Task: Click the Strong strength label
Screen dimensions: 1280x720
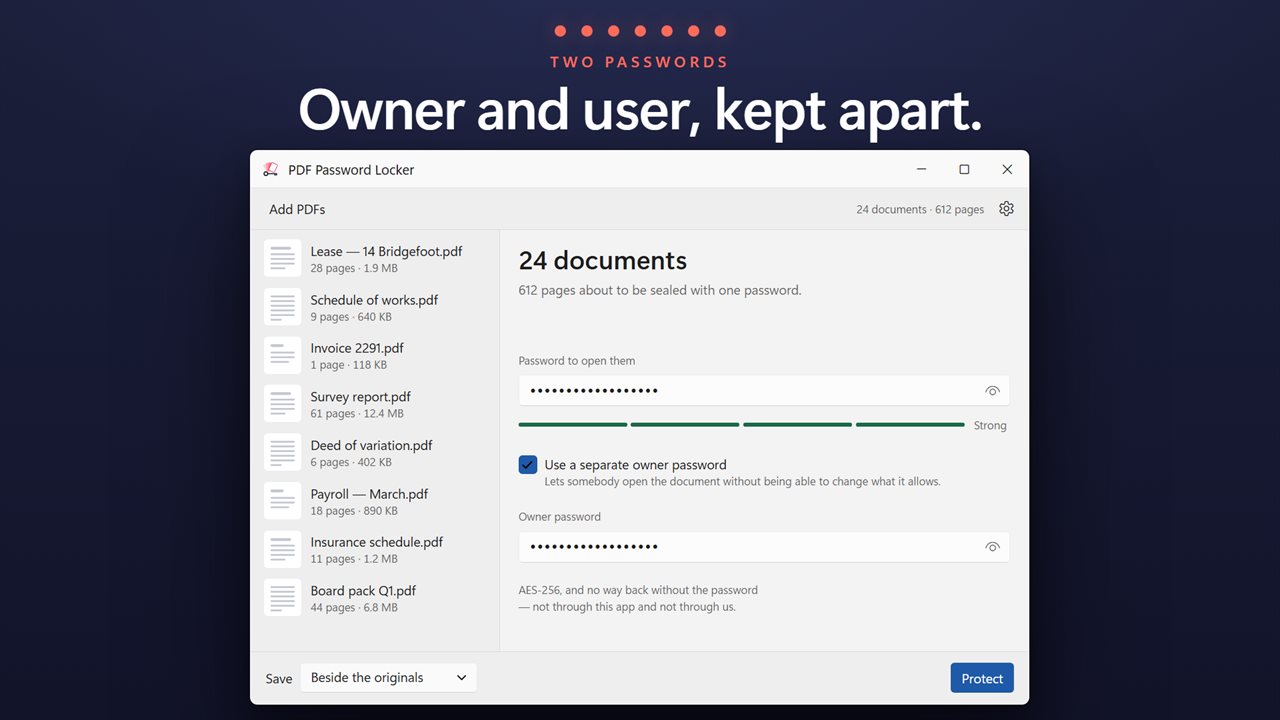Action: tap(990, 426)
